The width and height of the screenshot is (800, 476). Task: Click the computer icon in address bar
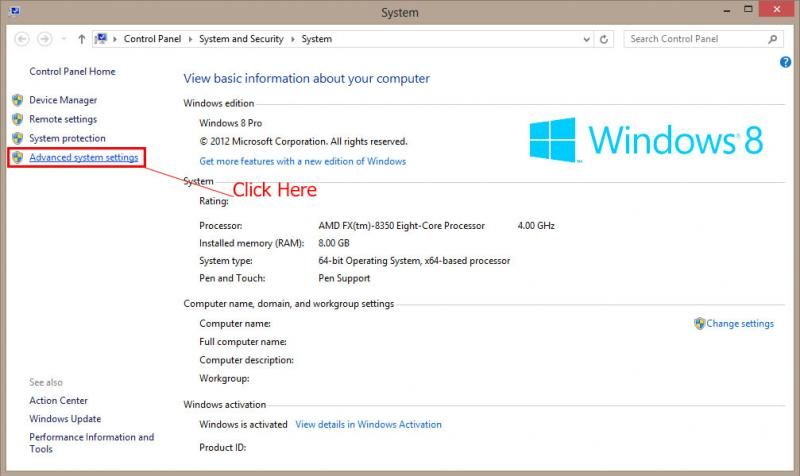[x=101, y=39]
